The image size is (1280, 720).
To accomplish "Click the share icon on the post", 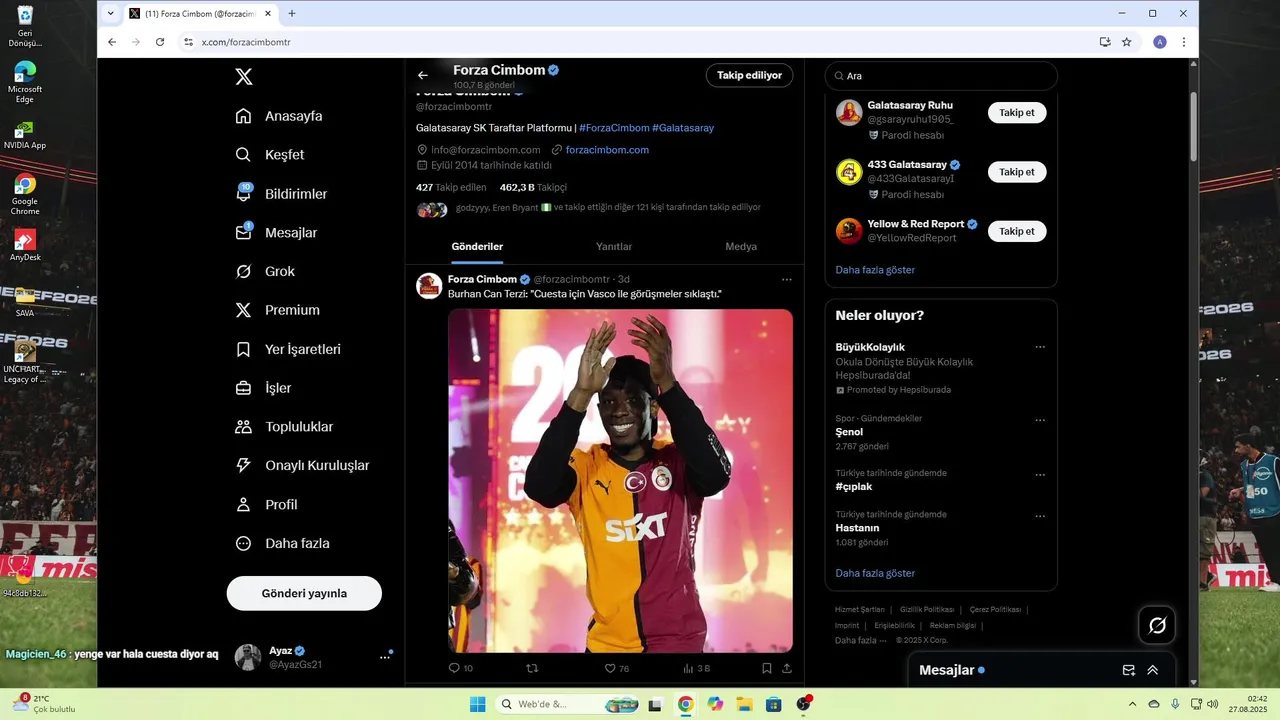I will [x=787, y=668].
